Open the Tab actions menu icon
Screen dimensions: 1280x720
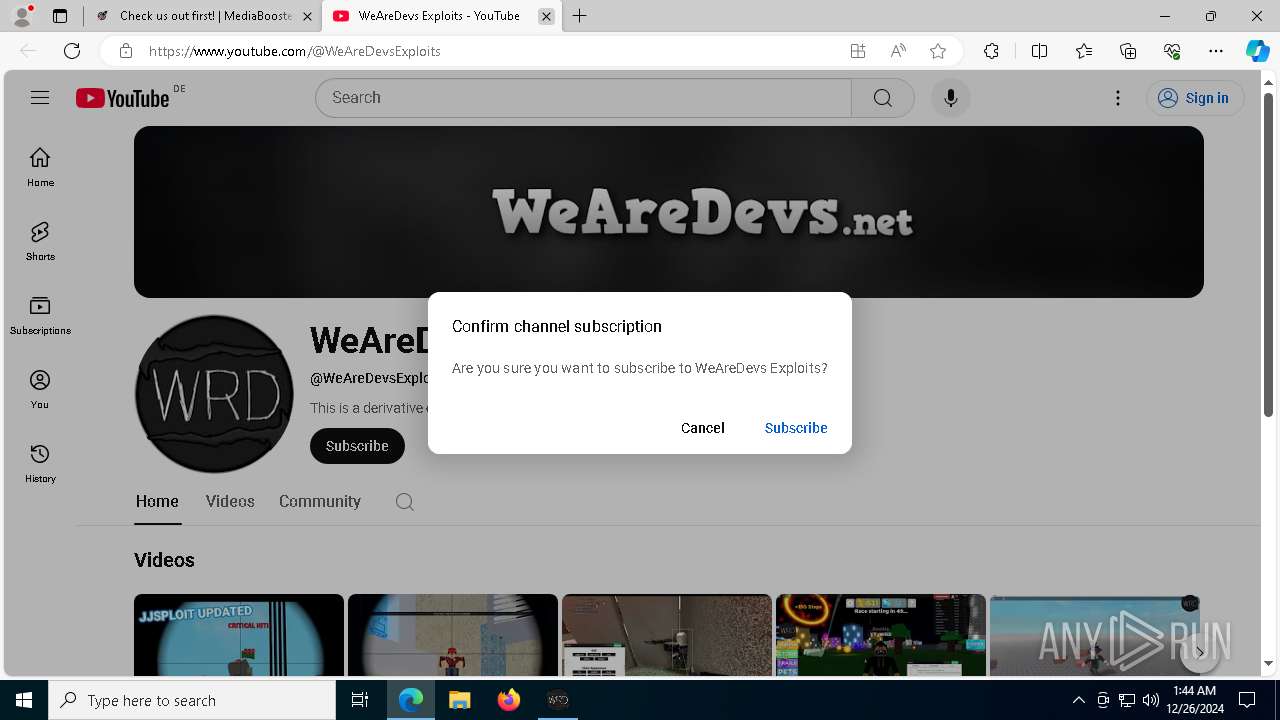[60, 16]
